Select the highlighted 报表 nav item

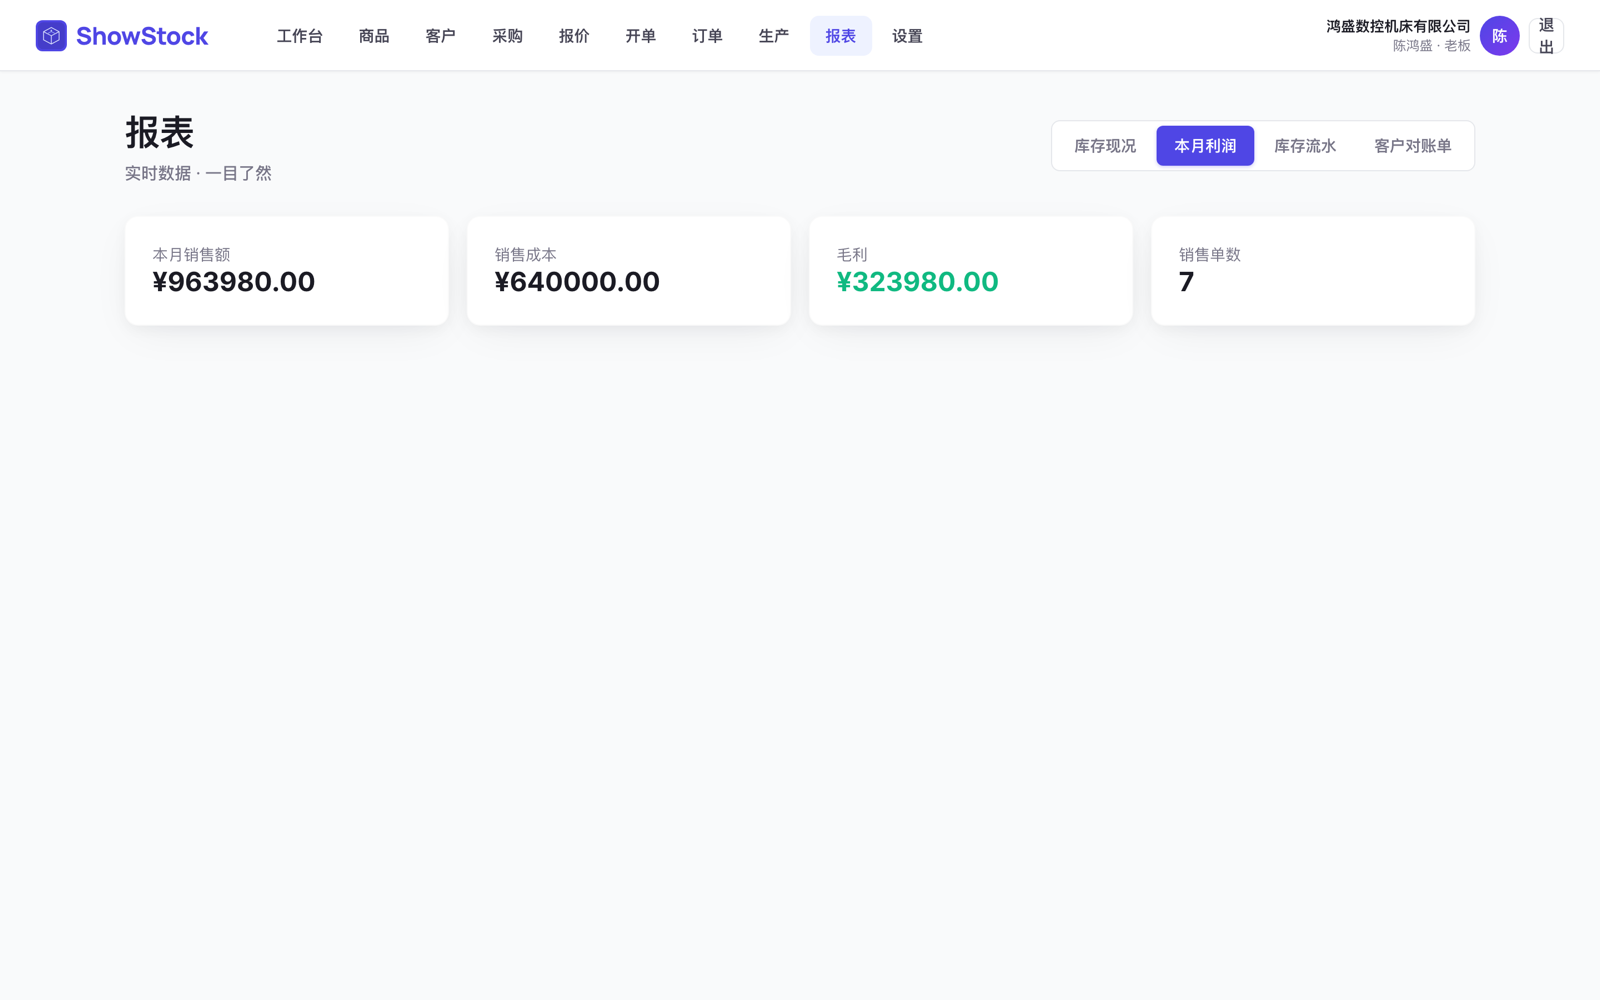pos(841,36)
